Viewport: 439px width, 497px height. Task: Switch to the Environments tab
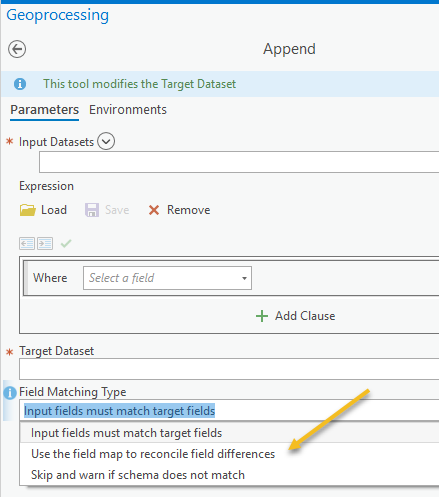(x=128, y=110)
